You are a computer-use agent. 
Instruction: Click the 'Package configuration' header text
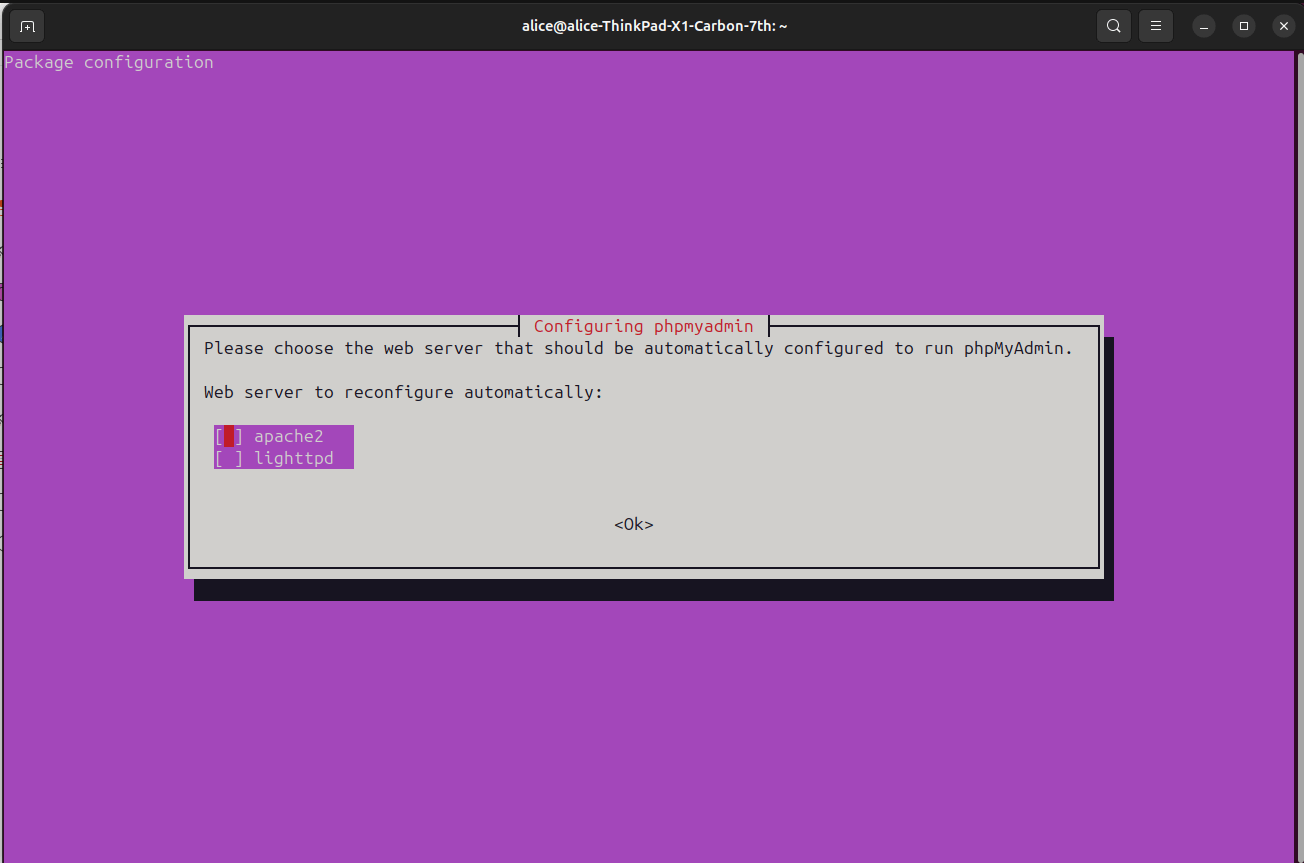109,62
